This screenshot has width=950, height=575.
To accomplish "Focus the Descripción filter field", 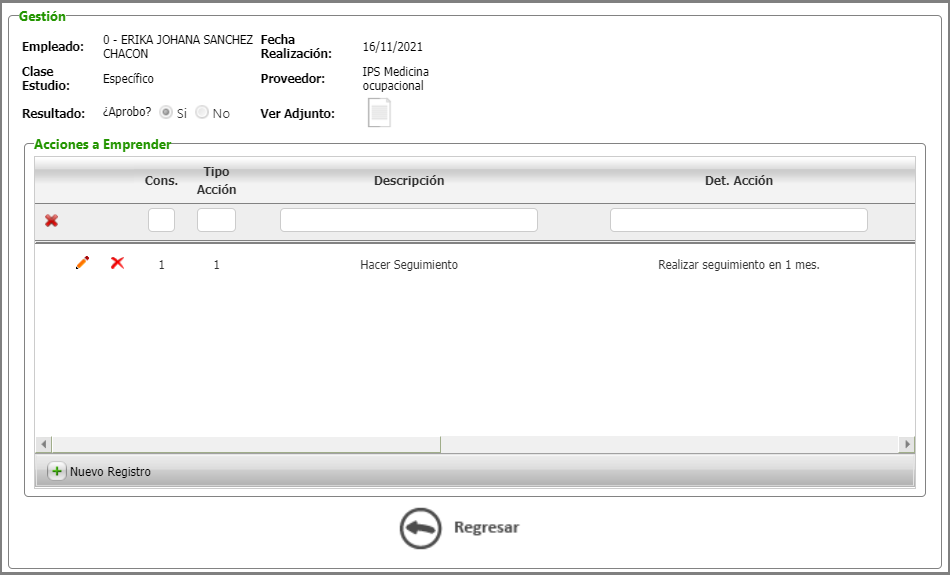I will [x=409, y=220].
